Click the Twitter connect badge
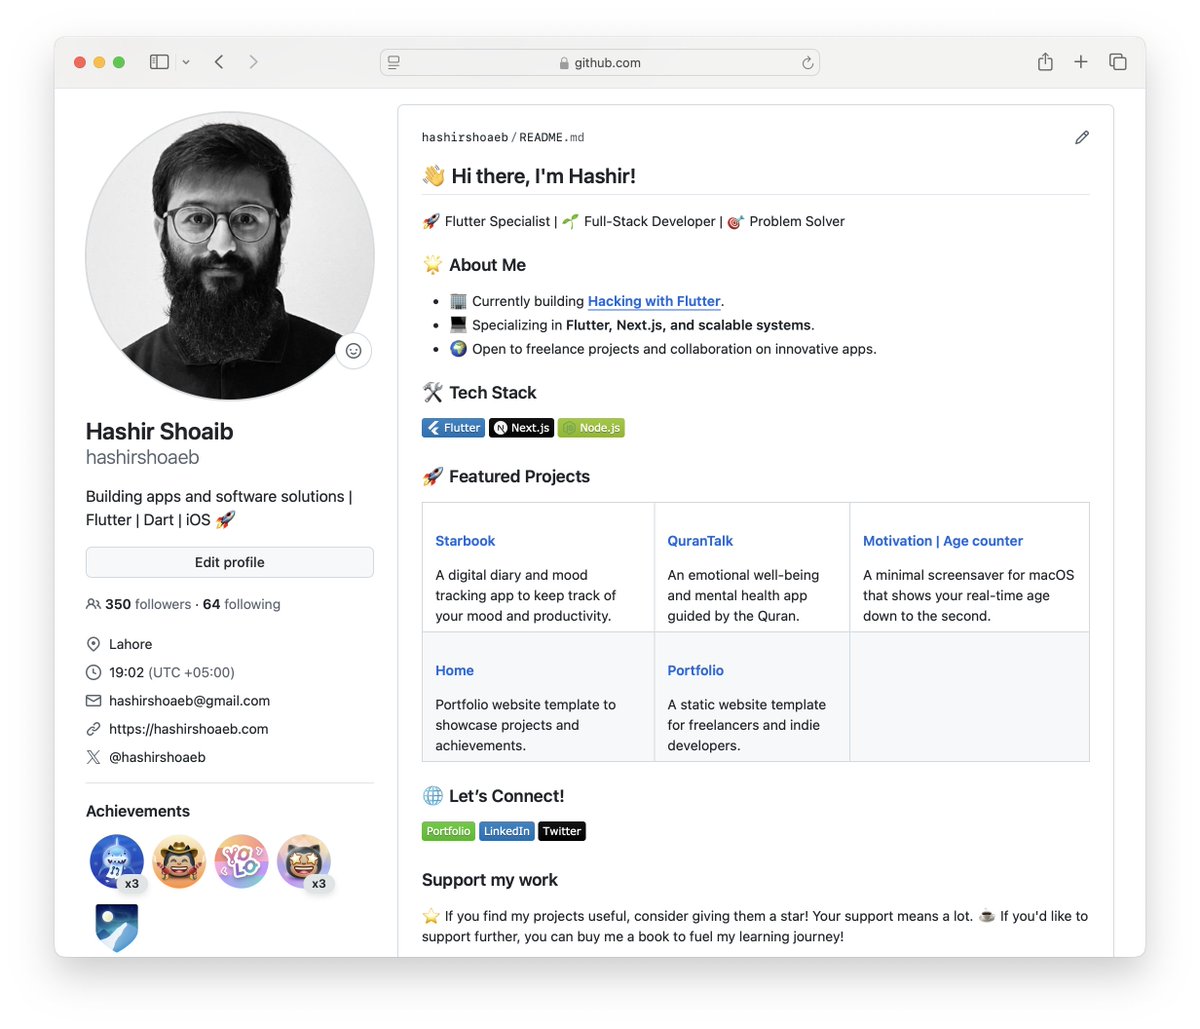The height and width of the screenshot is (1029, 1200). (x=562, y=831)
